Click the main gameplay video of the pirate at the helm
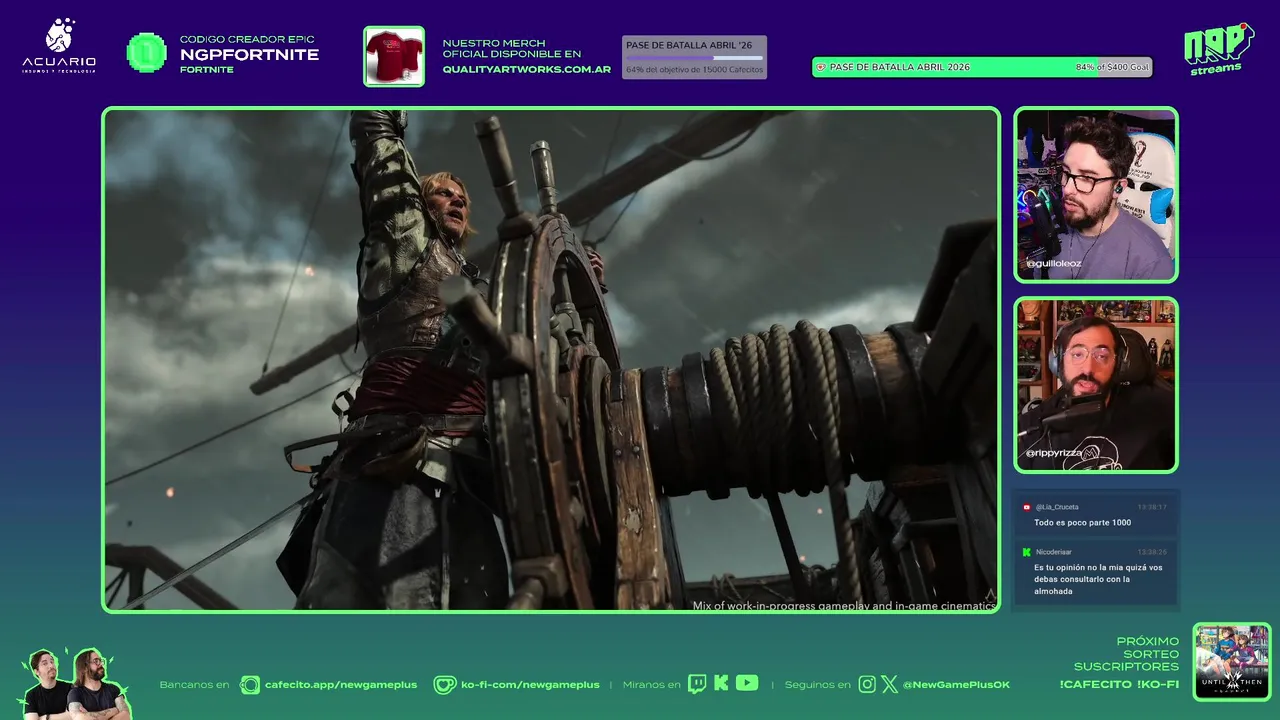1280x720 pixels. (551, 360)
